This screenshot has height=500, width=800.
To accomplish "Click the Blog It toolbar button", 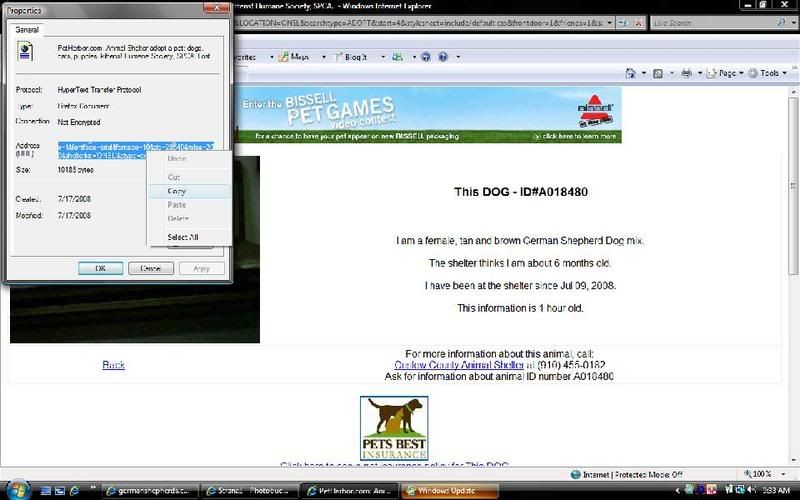I will coord(351,57).
